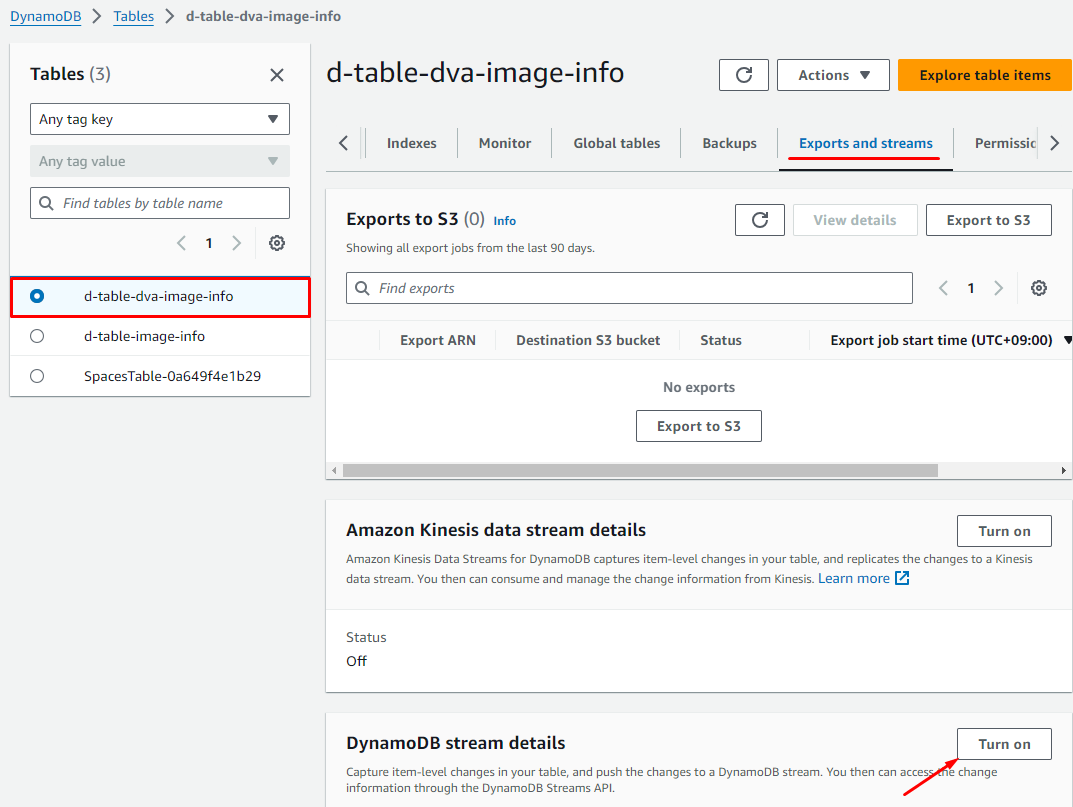The height and width of the screenshot is (807, 1073).
Task: Expand the Actions dropdown menu
Action: pos(833,75)
